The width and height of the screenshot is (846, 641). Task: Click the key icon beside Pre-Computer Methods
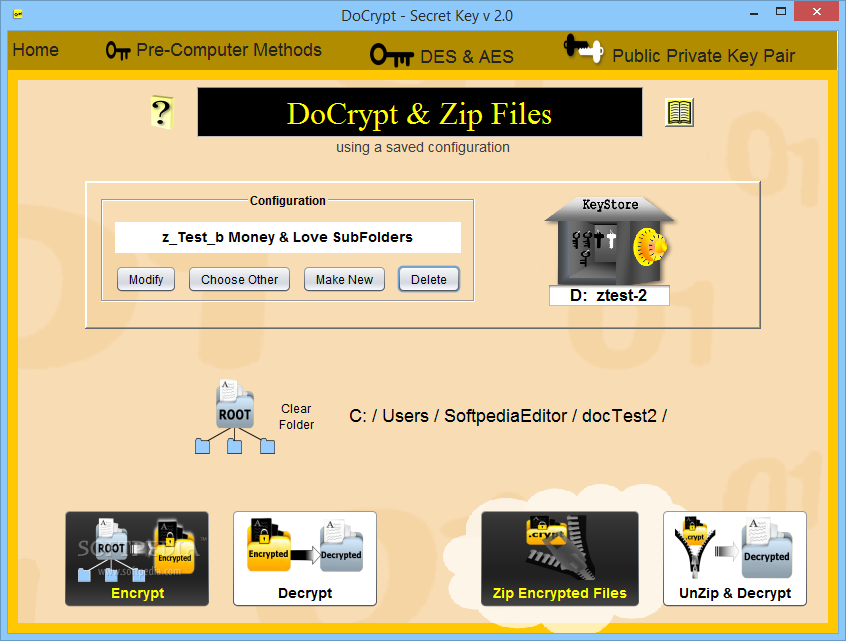click(x=118, y=51)
